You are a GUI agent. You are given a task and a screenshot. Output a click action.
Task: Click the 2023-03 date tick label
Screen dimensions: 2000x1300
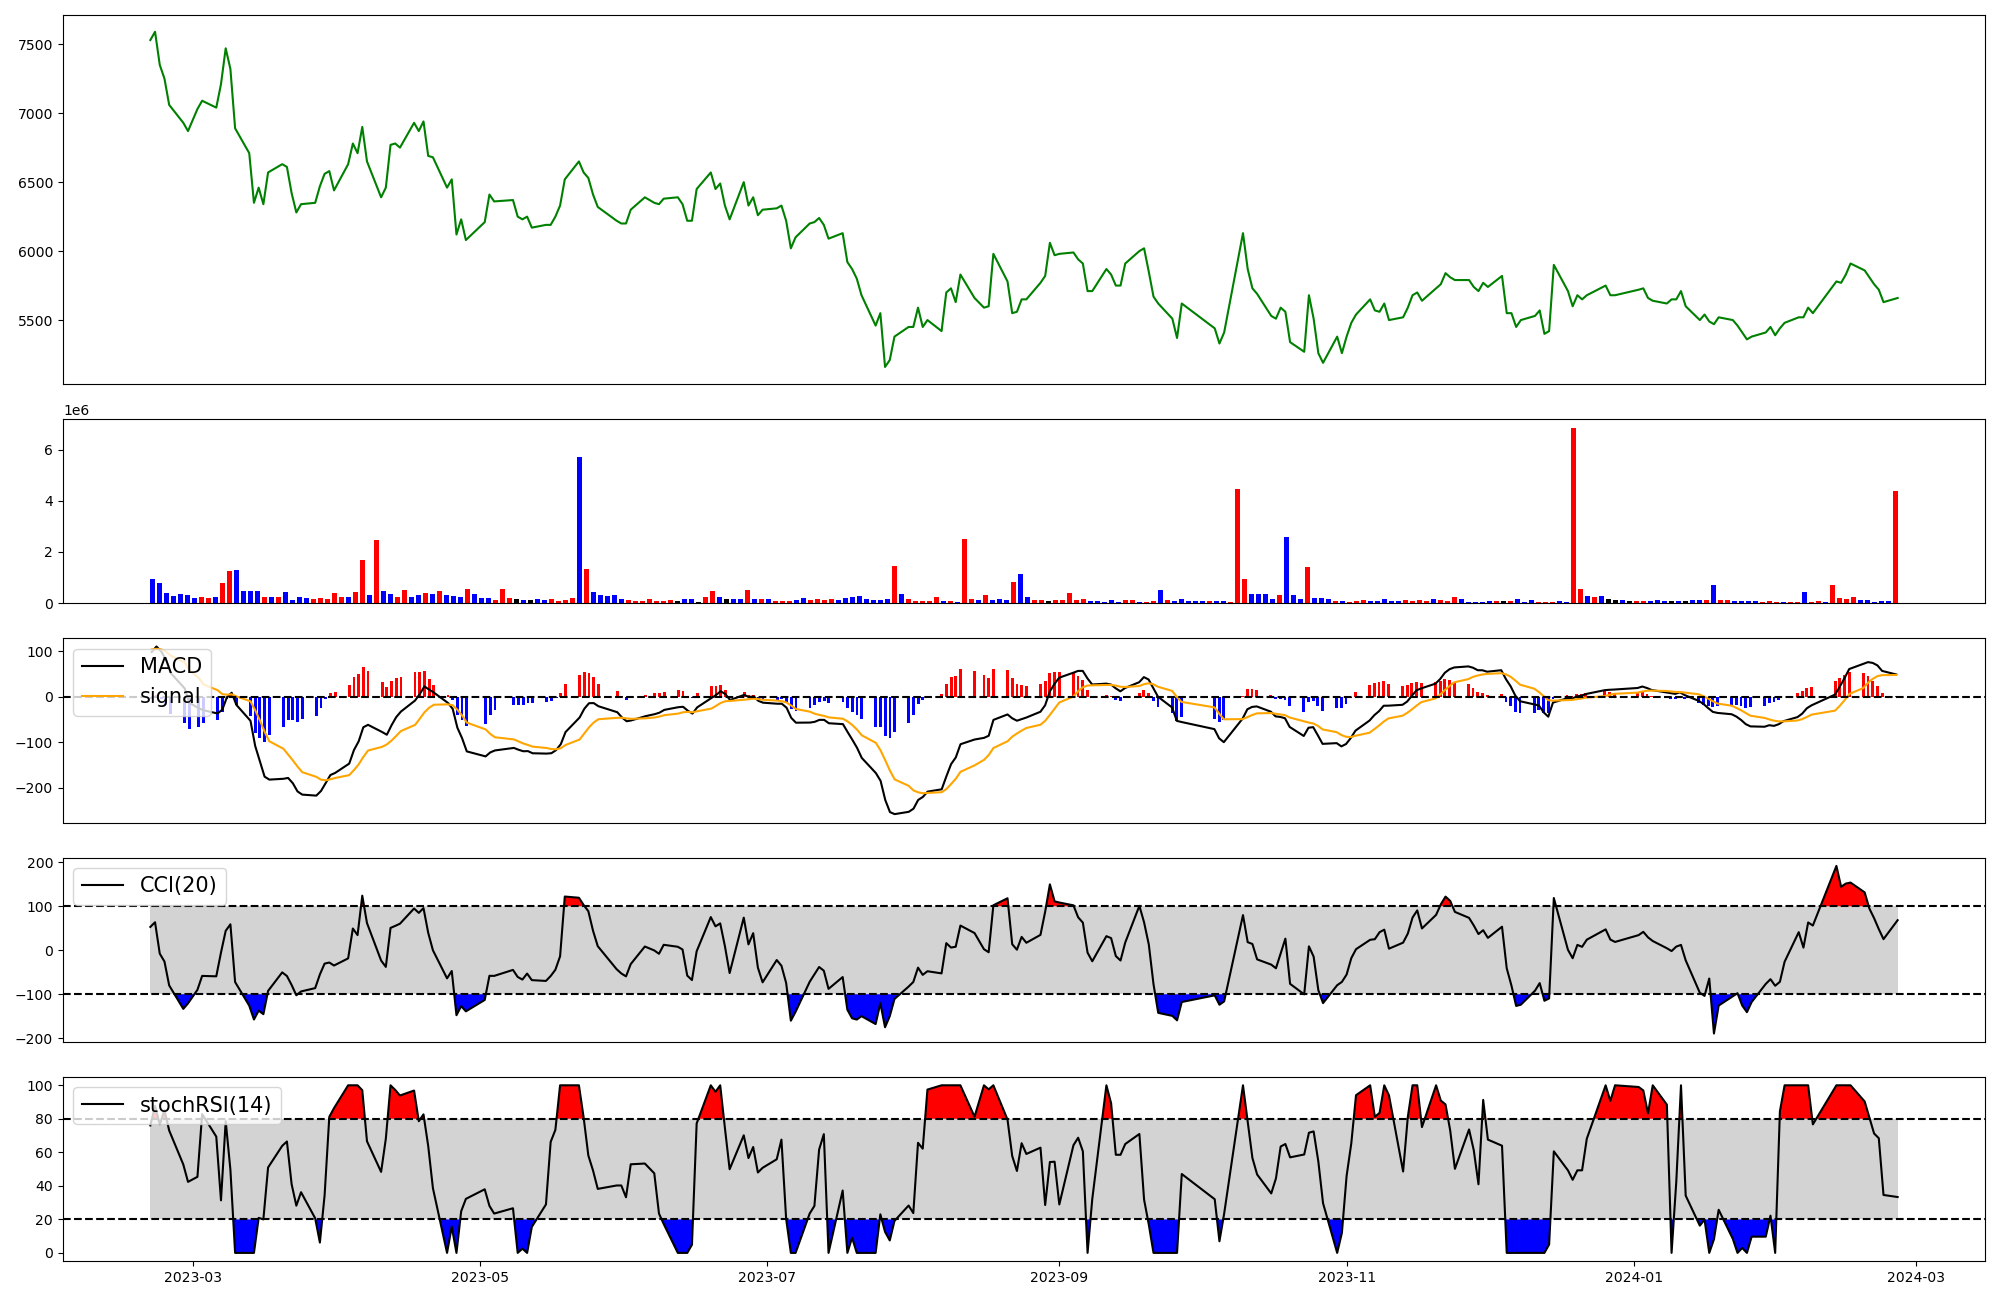(192, 1277)
